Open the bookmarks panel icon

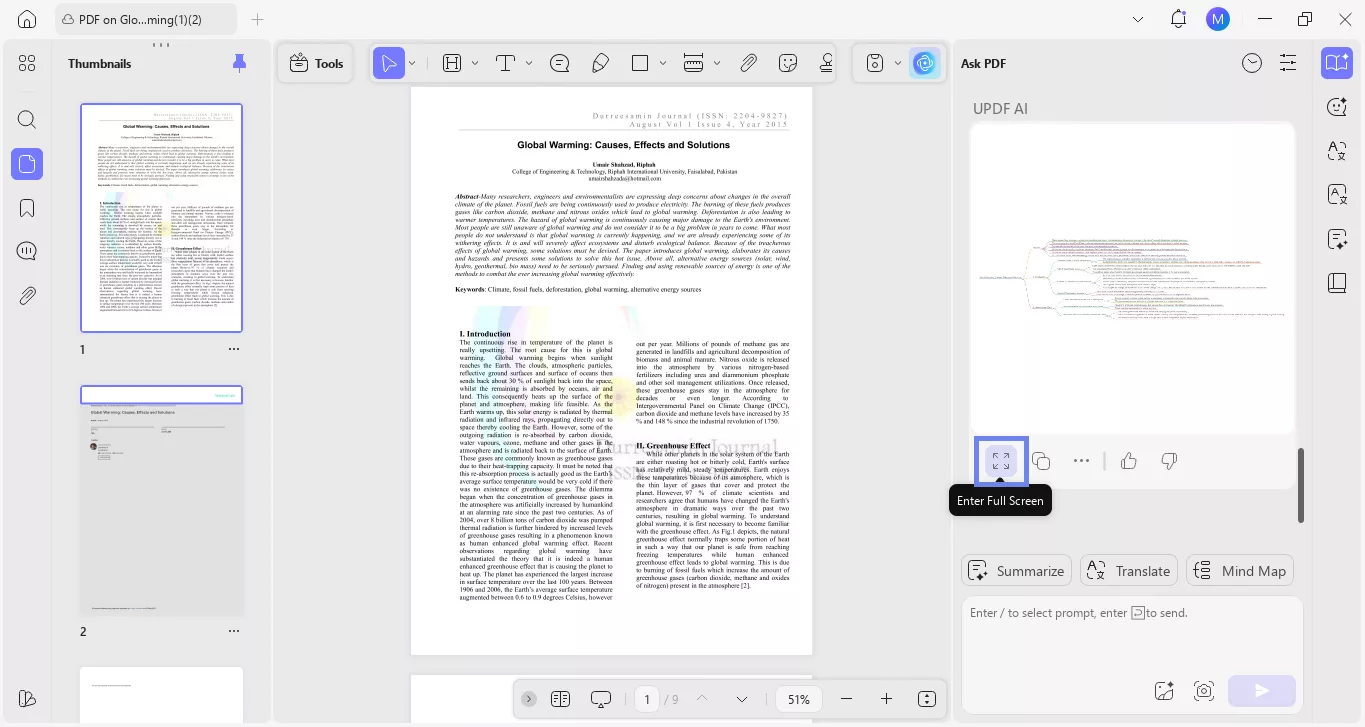(27, 208)
